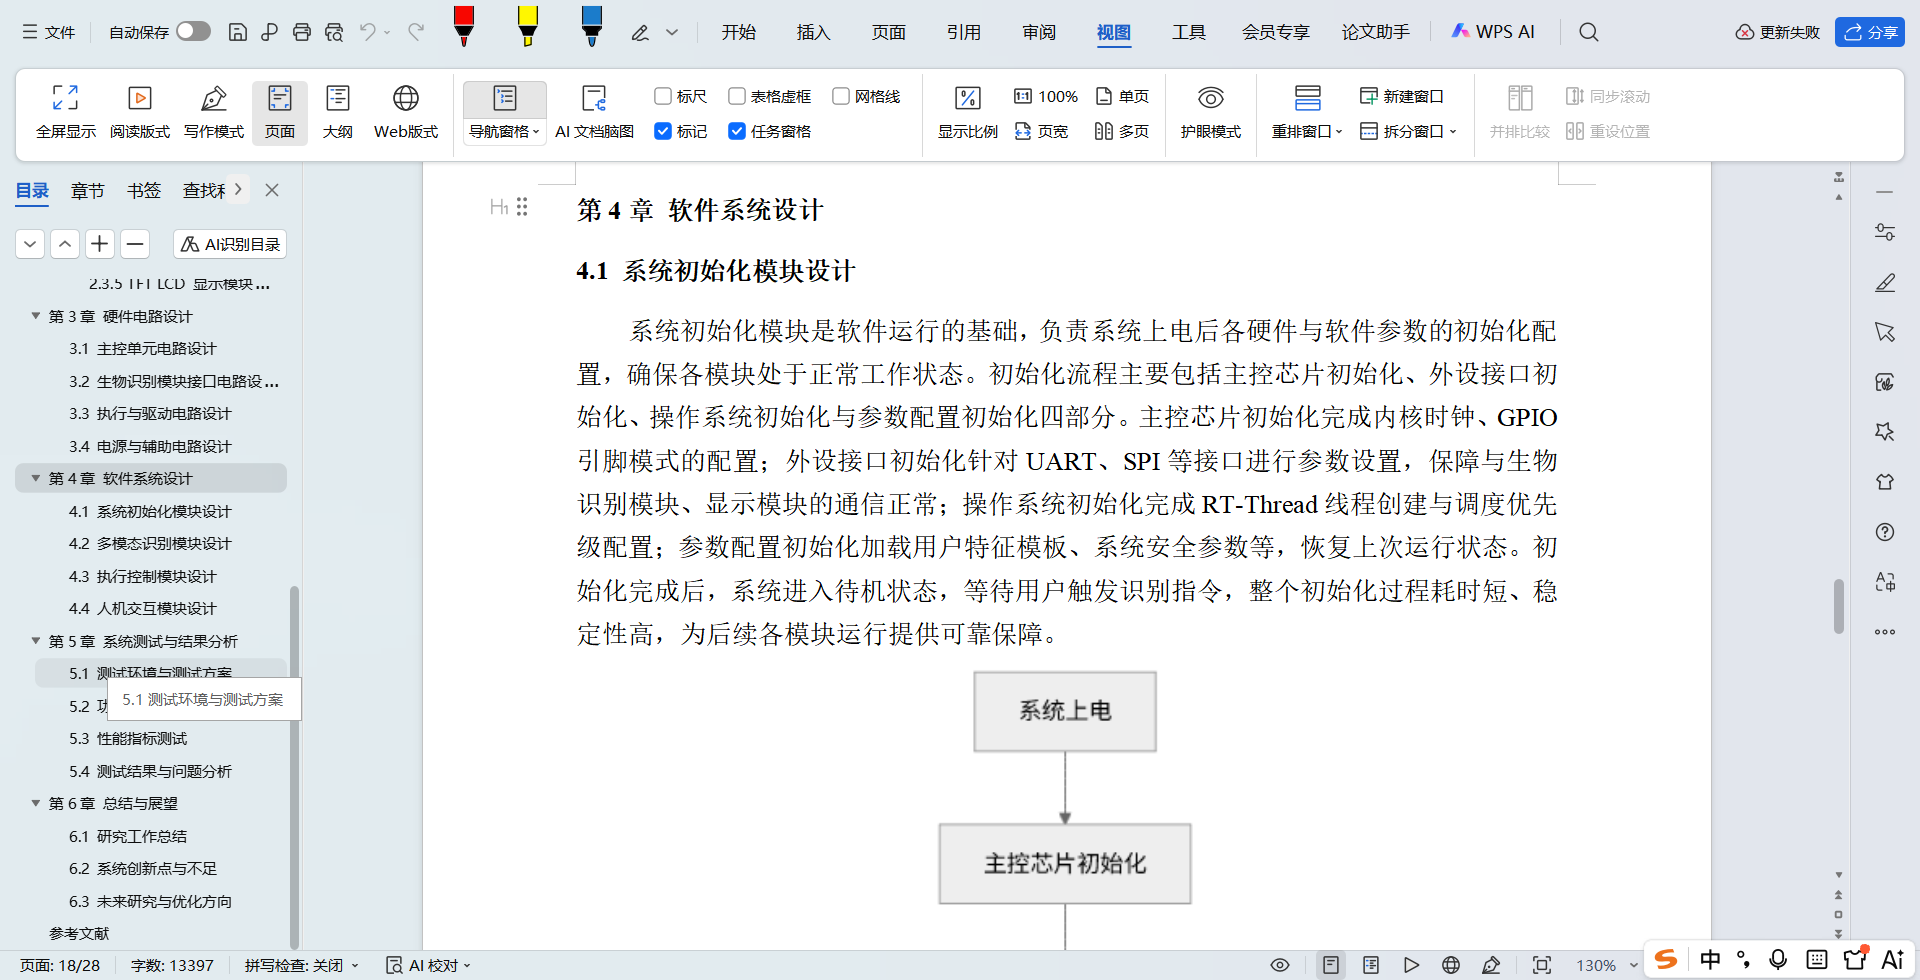
Task: Switch to the 审阅 ribbon tab
Action: (1039, 32)
